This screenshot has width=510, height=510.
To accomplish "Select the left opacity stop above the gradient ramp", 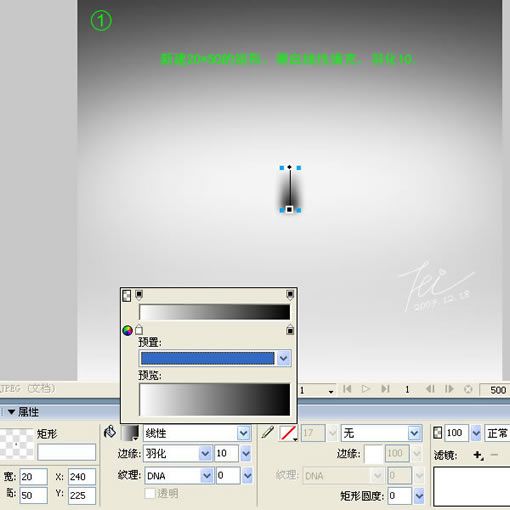I will 139,295.
